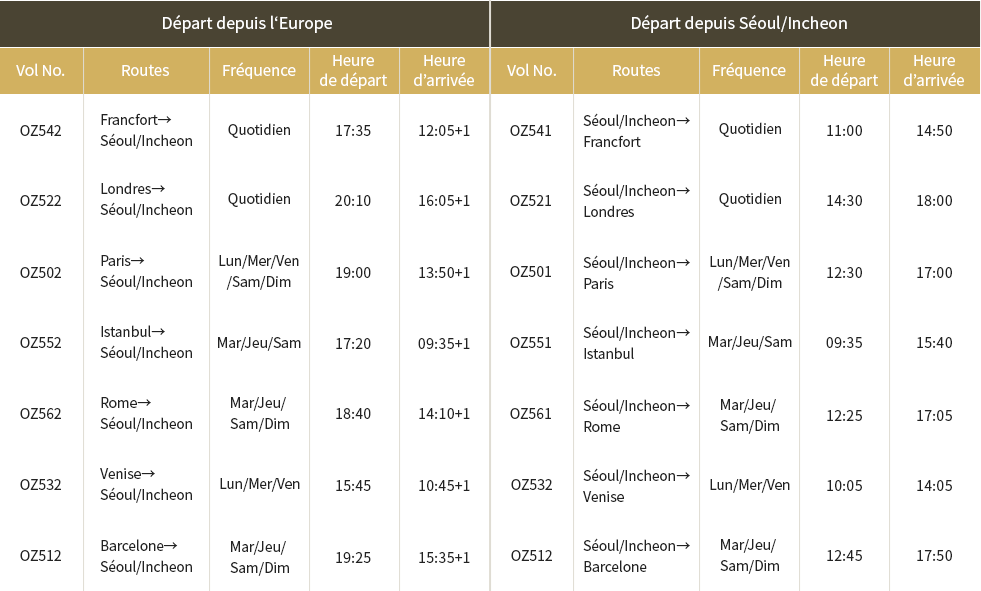Select departure time 18:40 for Rome flight
The height and width of the screenshot is (591, 981).
[x=353, y=414]
